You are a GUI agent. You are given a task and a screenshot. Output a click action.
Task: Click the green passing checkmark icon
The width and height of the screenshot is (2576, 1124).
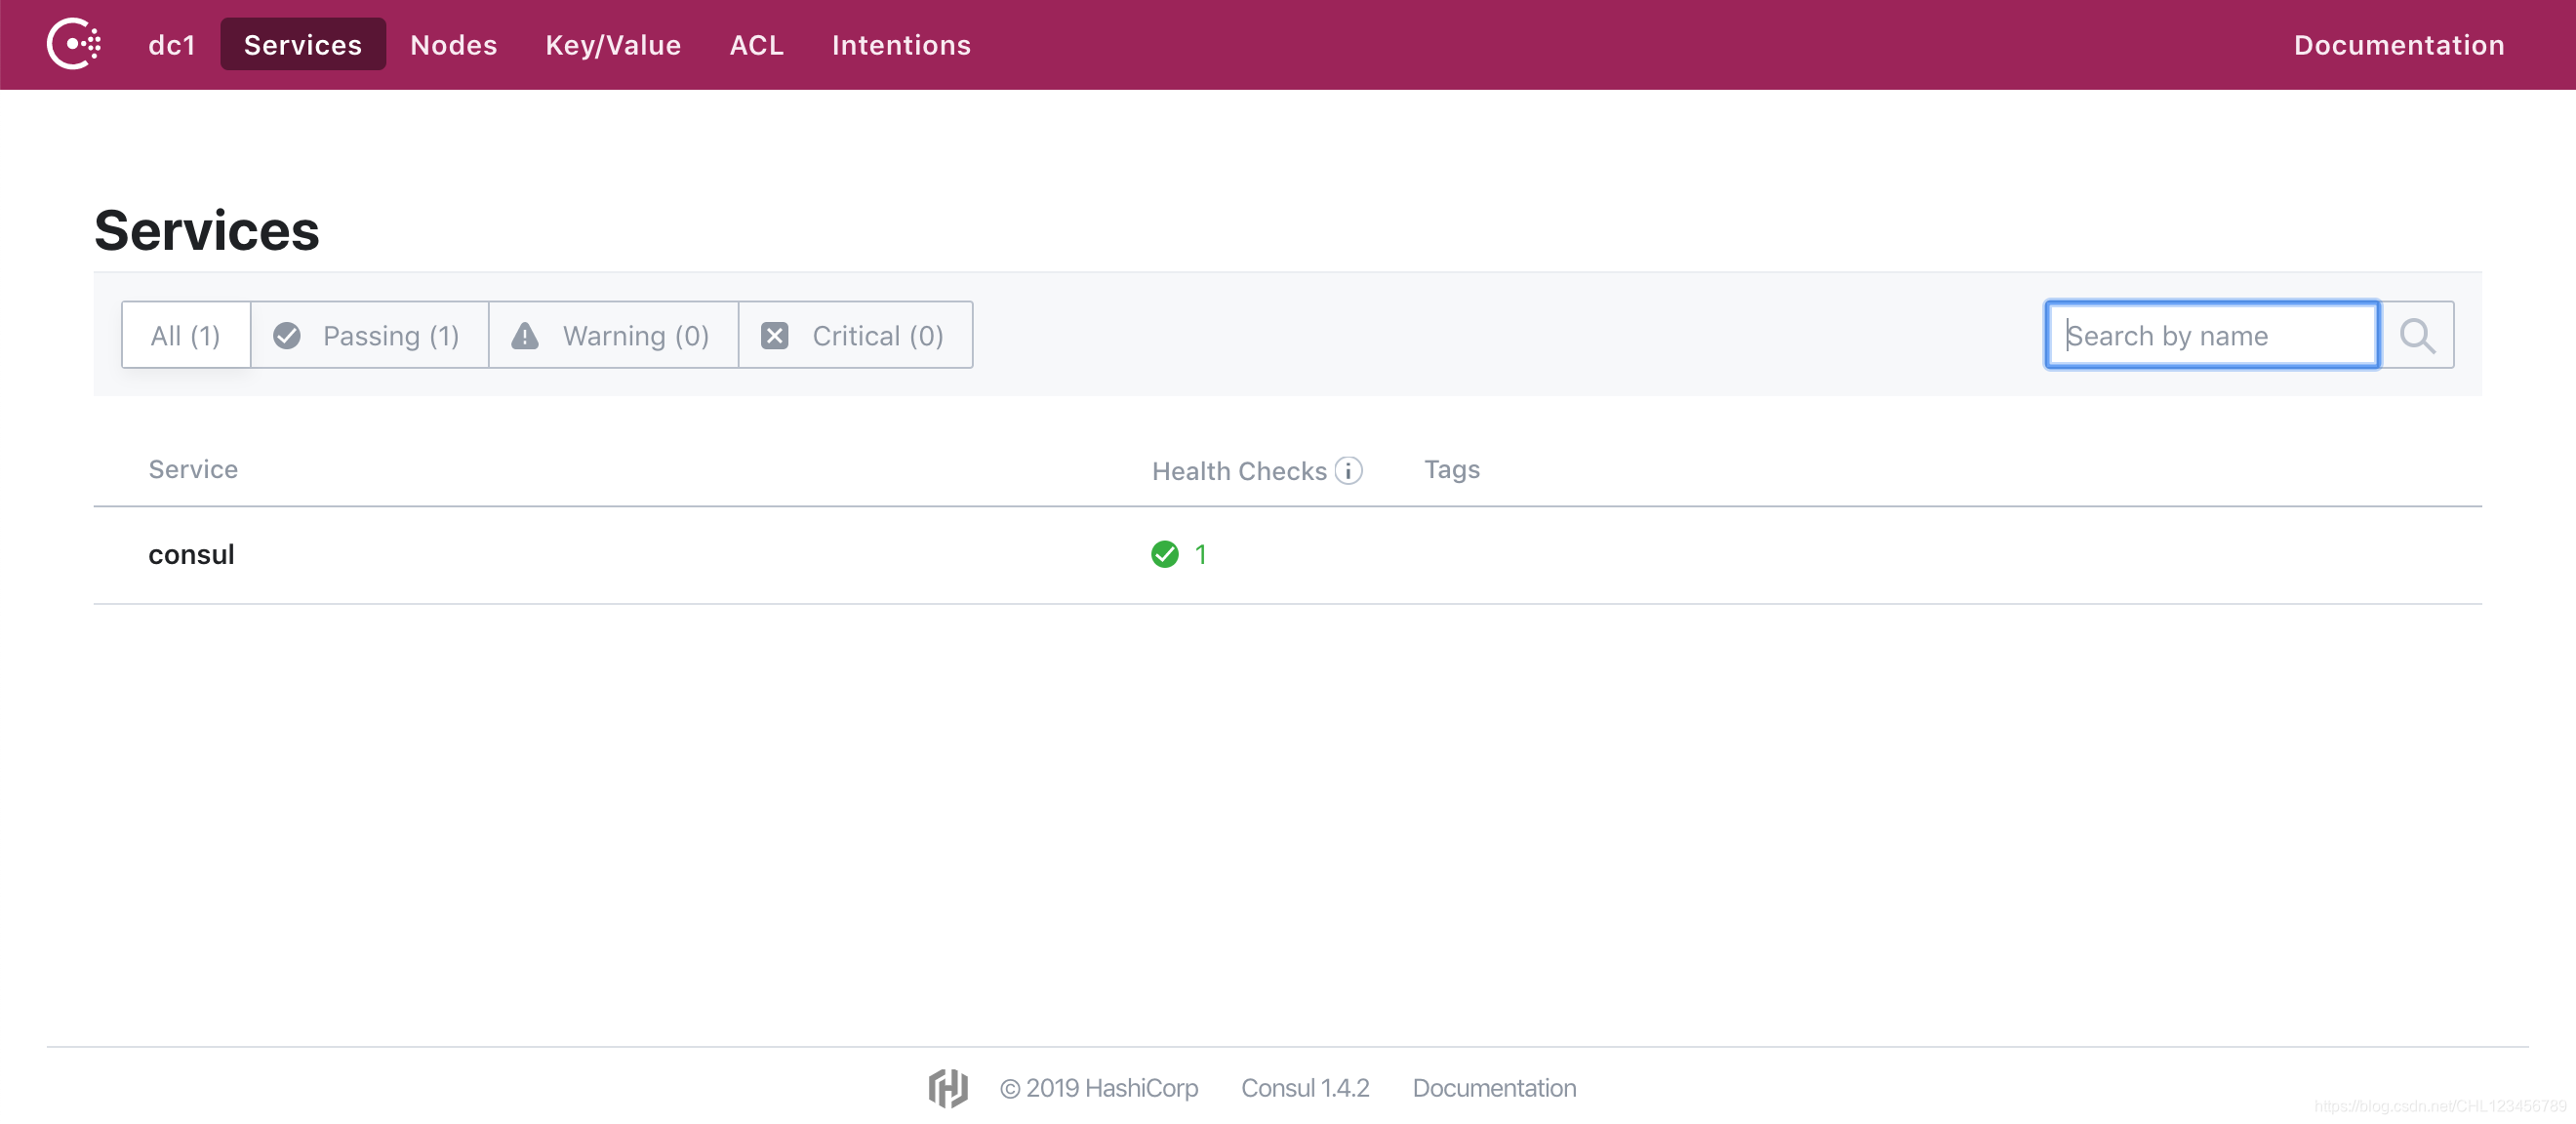(x=1164, y=554)
